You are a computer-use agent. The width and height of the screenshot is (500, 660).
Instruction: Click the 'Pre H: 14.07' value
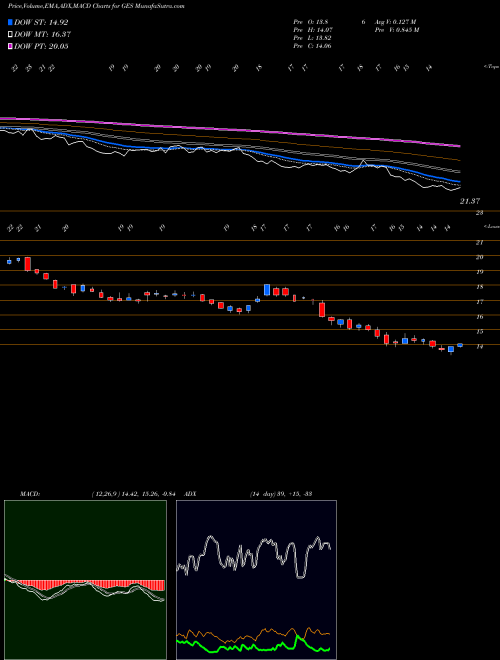312,30
